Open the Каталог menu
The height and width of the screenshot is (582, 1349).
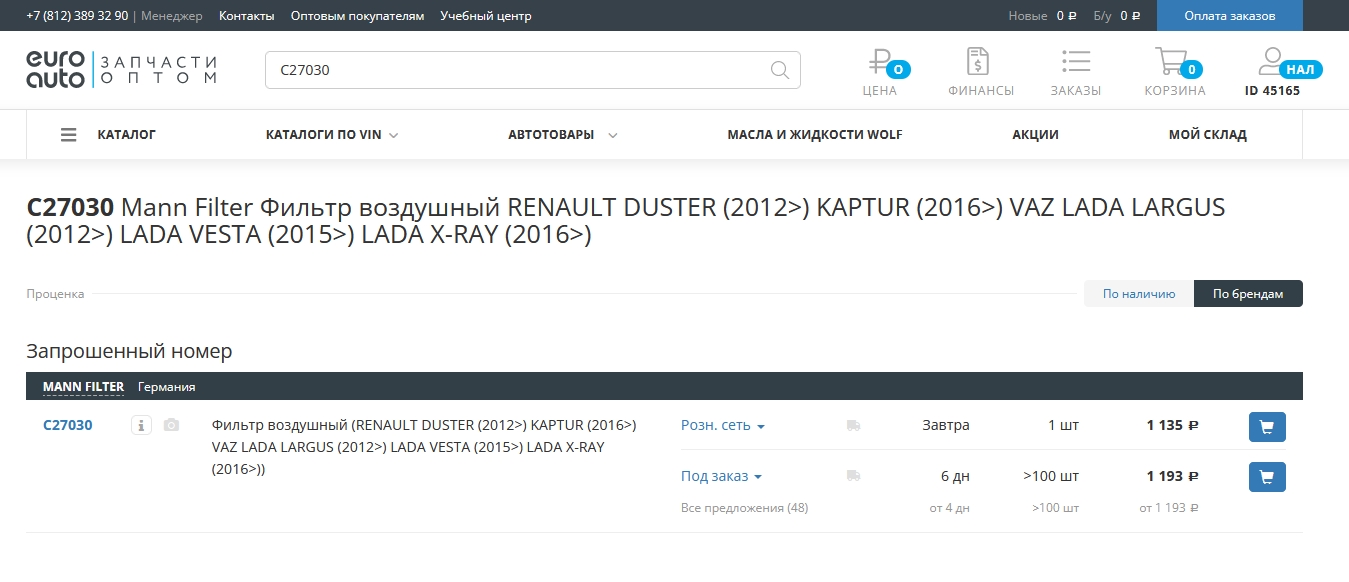pyautogui.click(x=127, y=135)
